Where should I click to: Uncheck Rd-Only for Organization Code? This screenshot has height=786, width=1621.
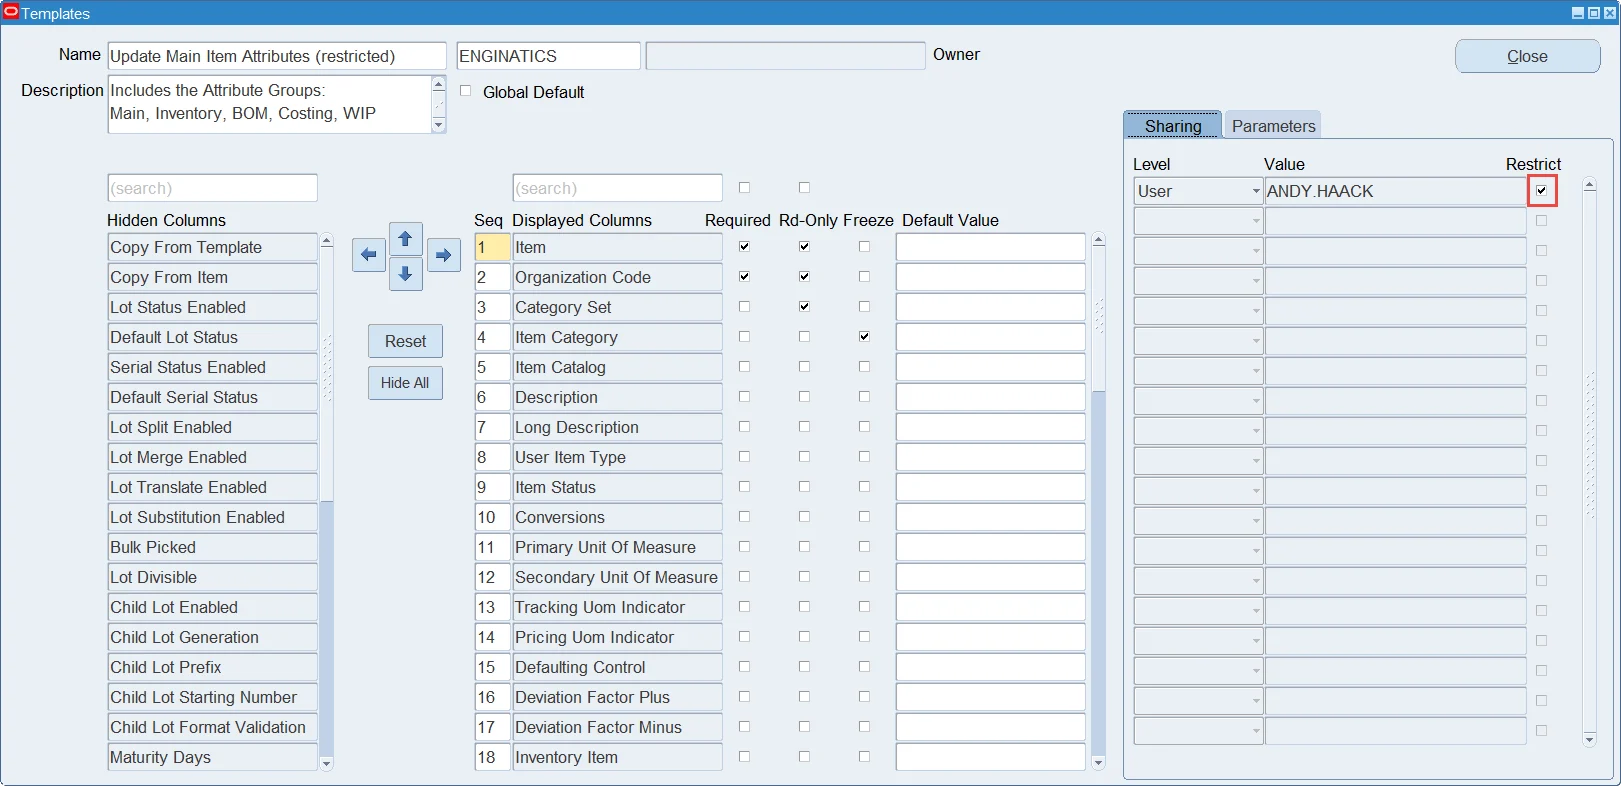click(x=804, y=276)
